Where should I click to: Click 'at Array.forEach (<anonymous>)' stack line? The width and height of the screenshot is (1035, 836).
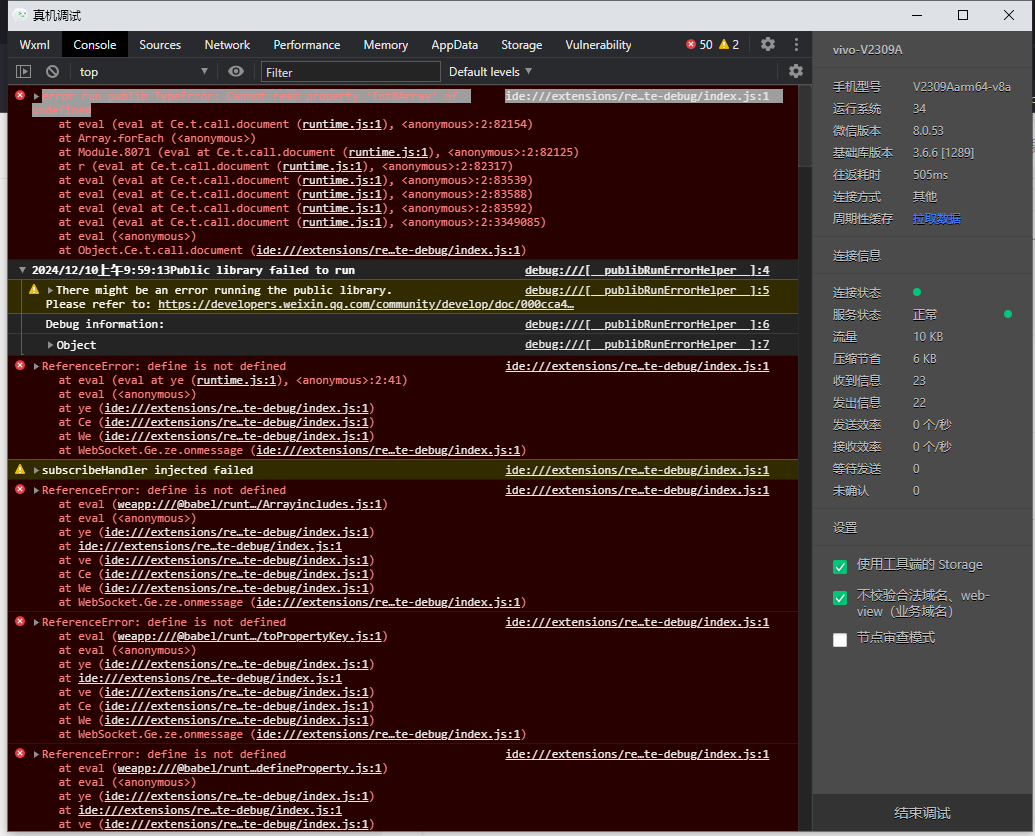coord(157,138)
